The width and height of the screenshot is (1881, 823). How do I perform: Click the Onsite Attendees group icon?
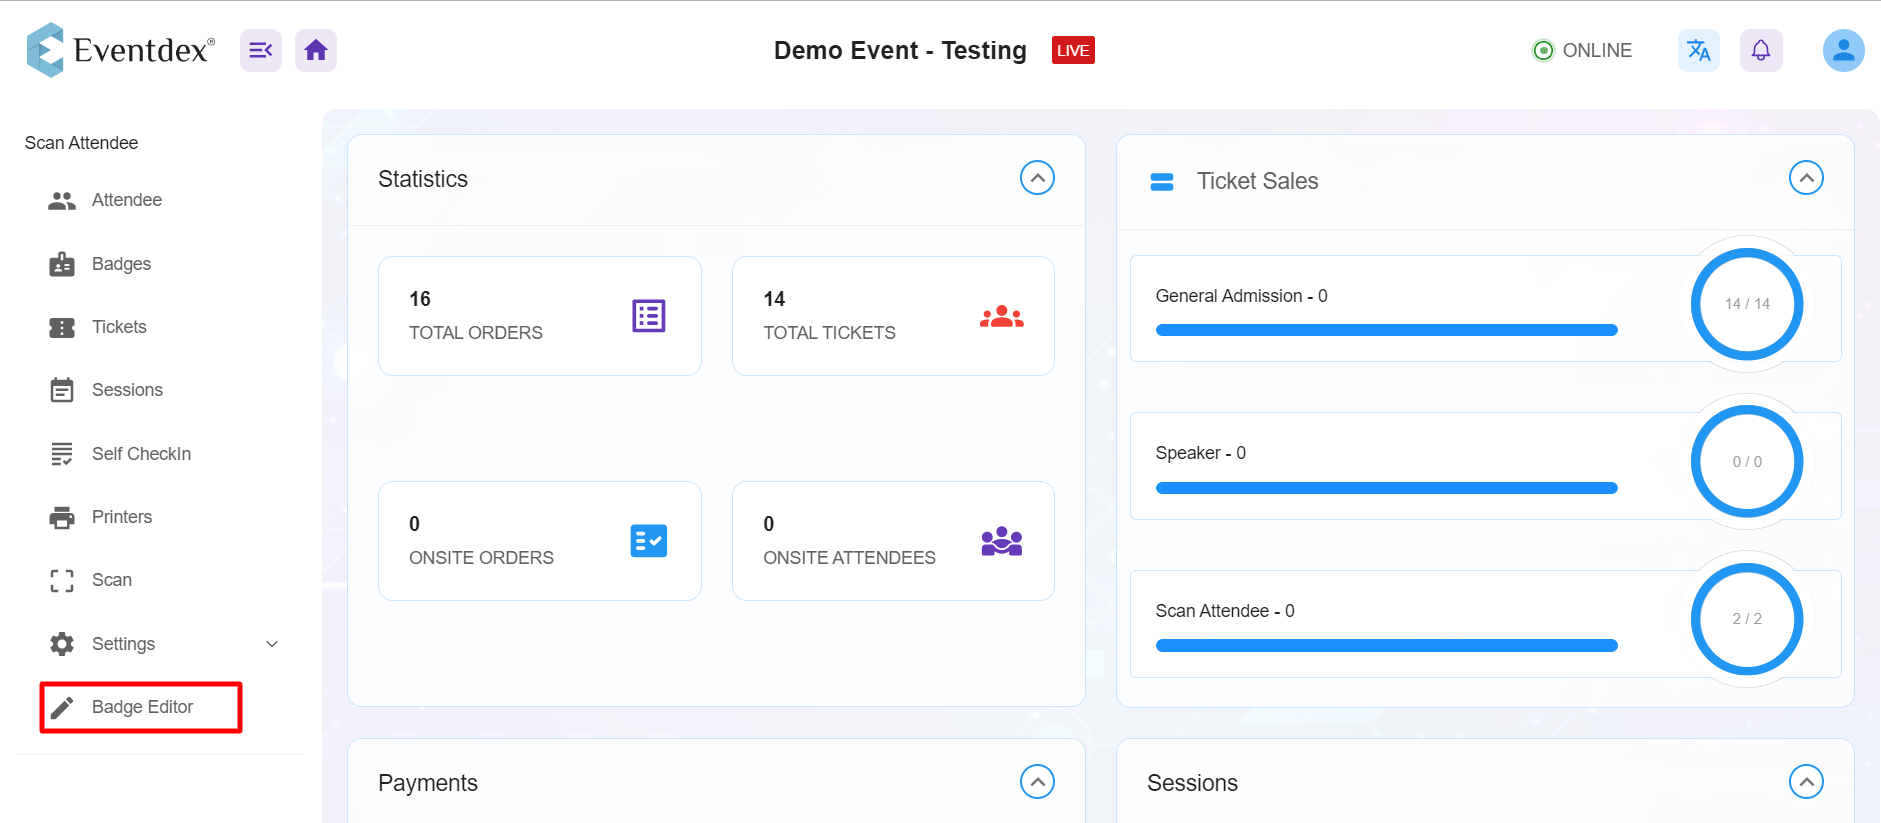pos(1002,541)
